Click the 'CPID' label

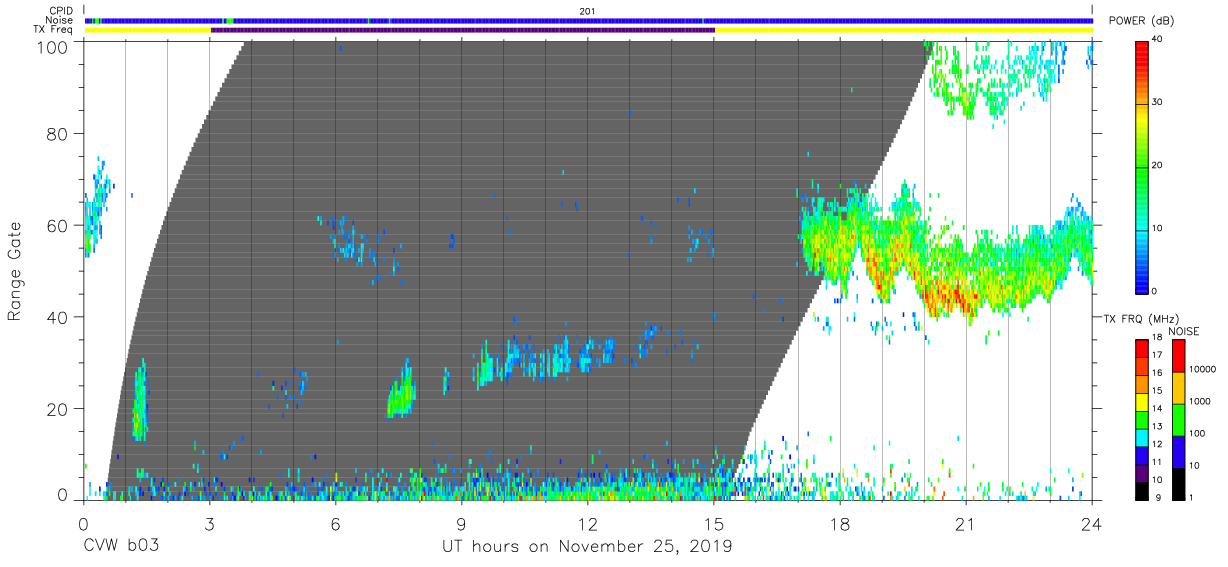click(x=63, y=11)
